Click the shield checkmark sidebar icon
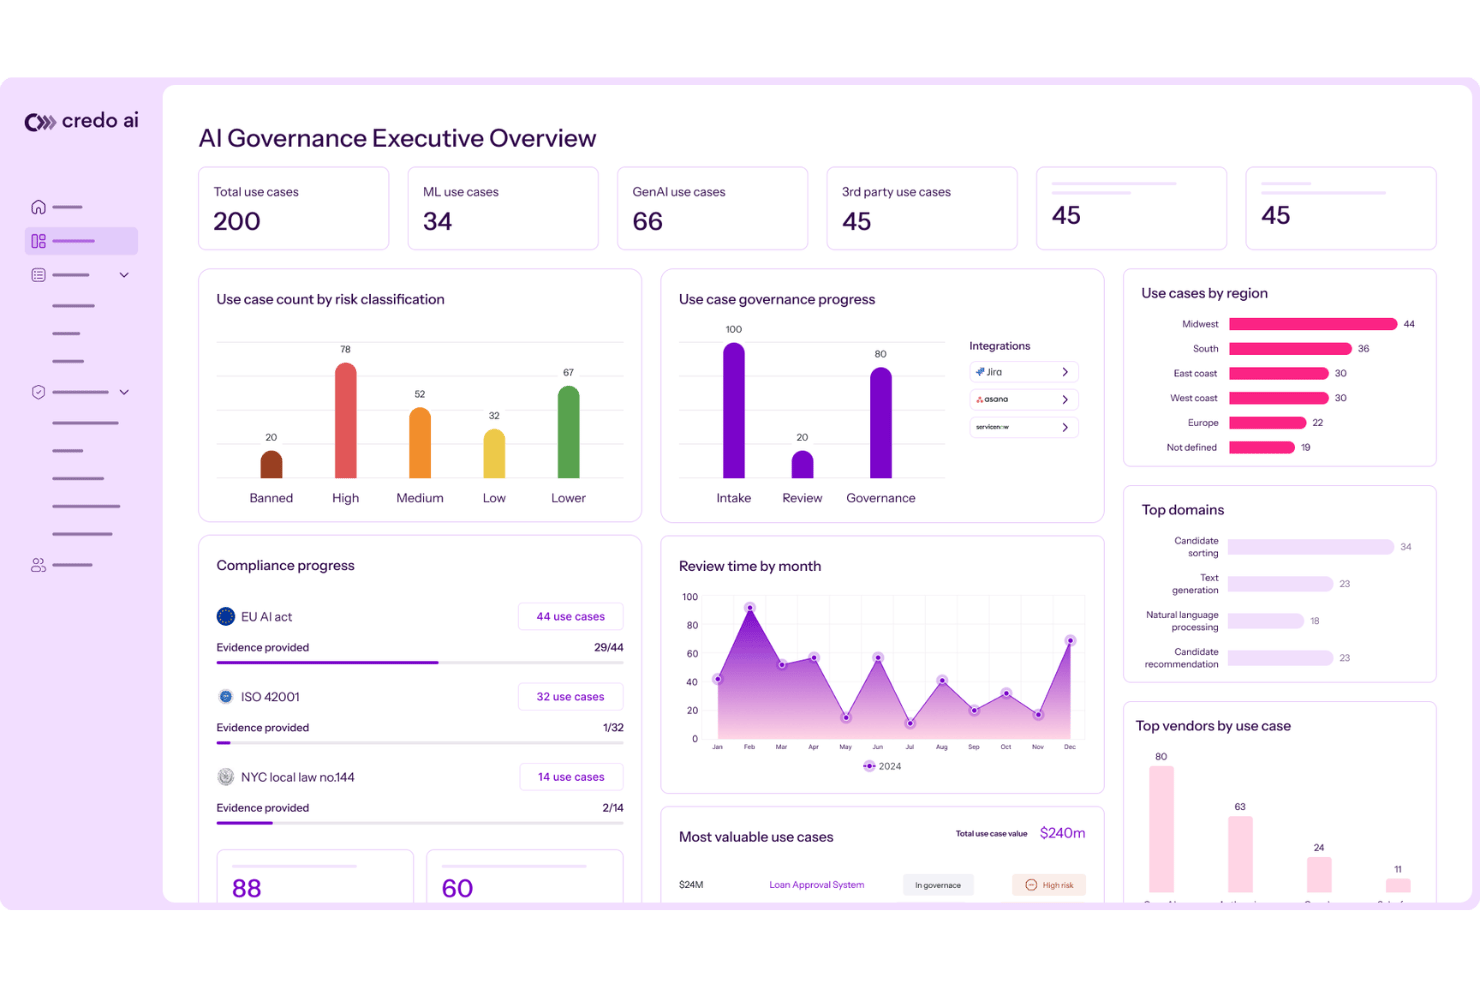Image resolution: width=1480 pixels, height=987 pixels. [38, 392]
